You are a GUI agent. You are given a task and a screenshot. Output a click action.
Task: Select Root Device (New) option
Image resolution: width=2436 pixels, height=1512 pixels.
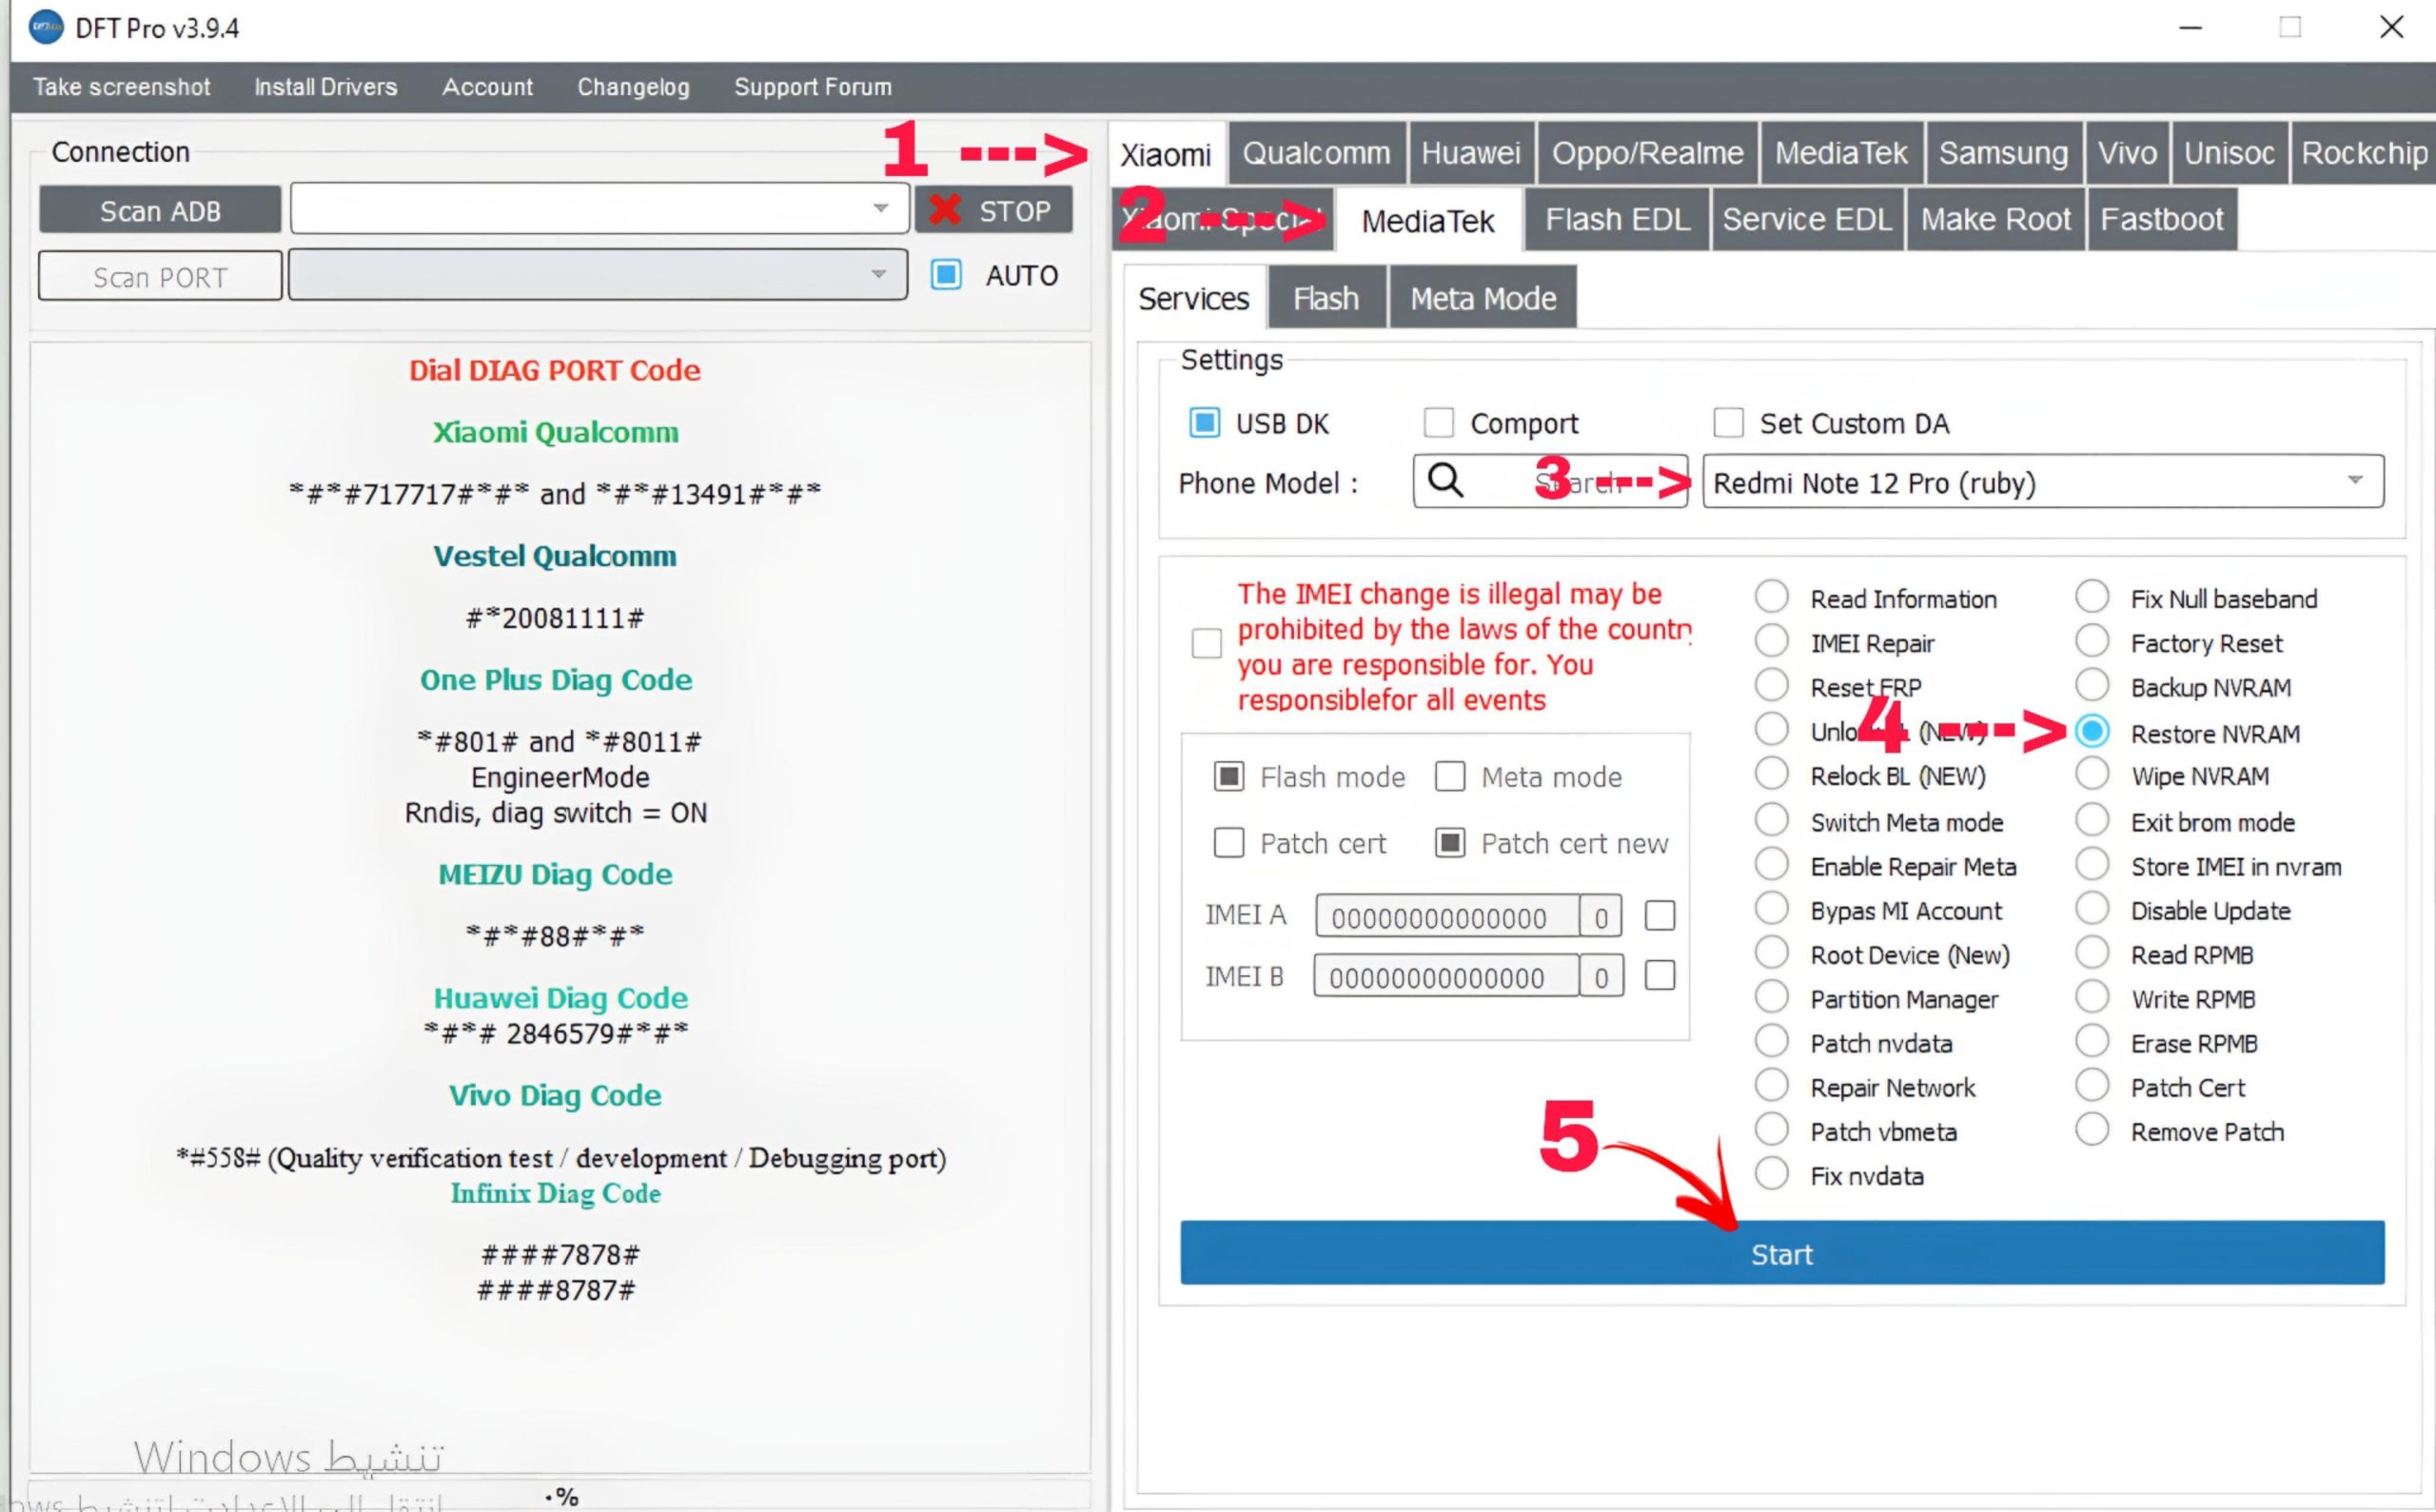pyautogui.click(x=1771, y=953)
